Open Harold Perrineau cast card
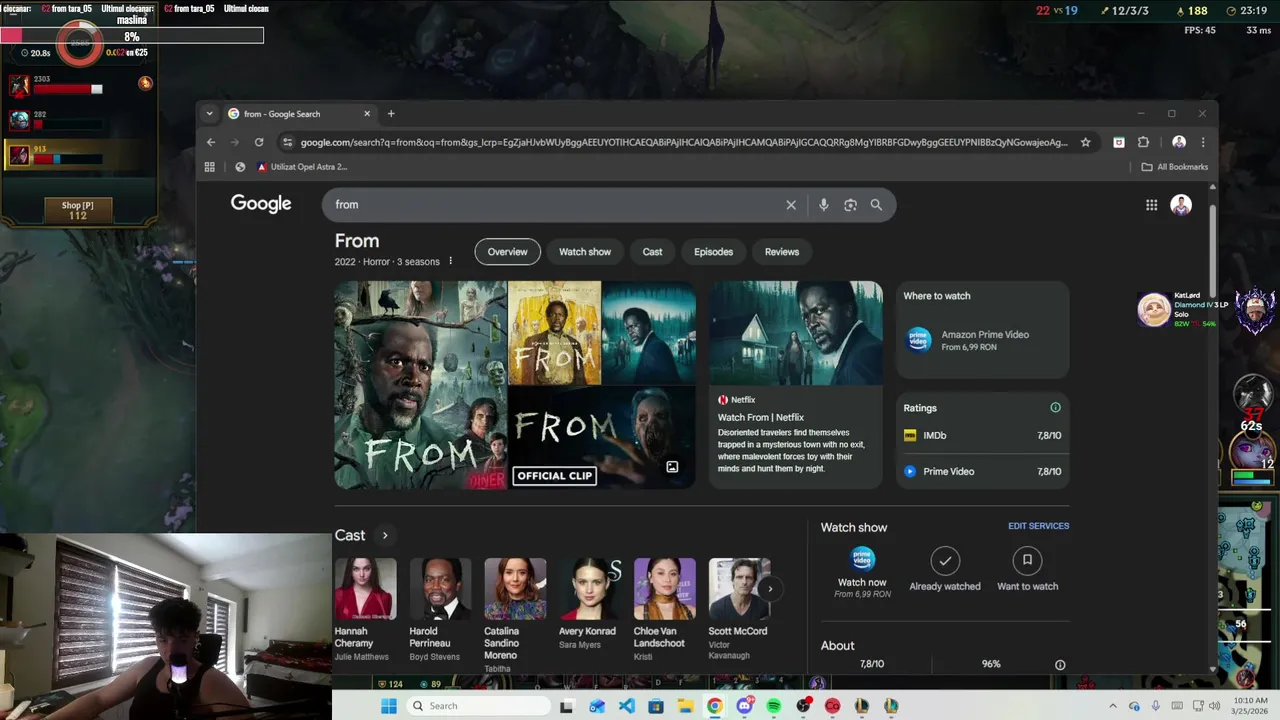Screen dimensions: 1280x720 [440, 610]
